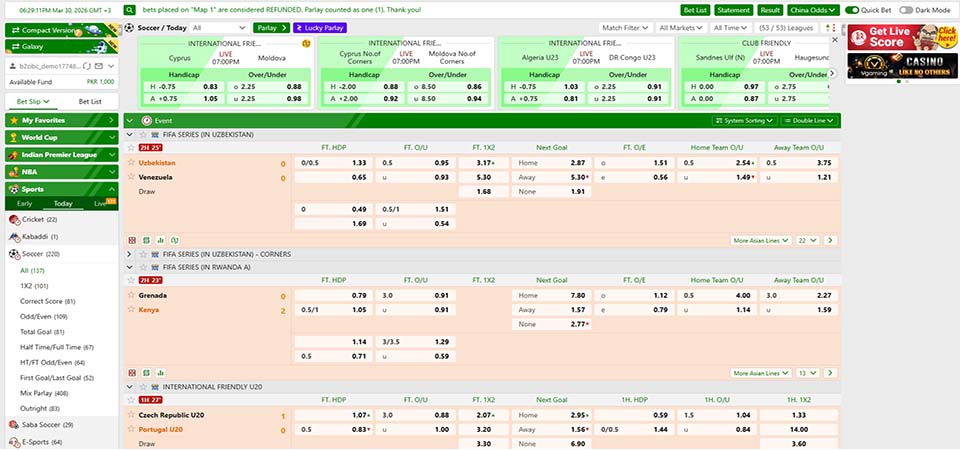Open the Match Filter dropdown
Viewport: 960px width, 450px height.
(625, 28)
